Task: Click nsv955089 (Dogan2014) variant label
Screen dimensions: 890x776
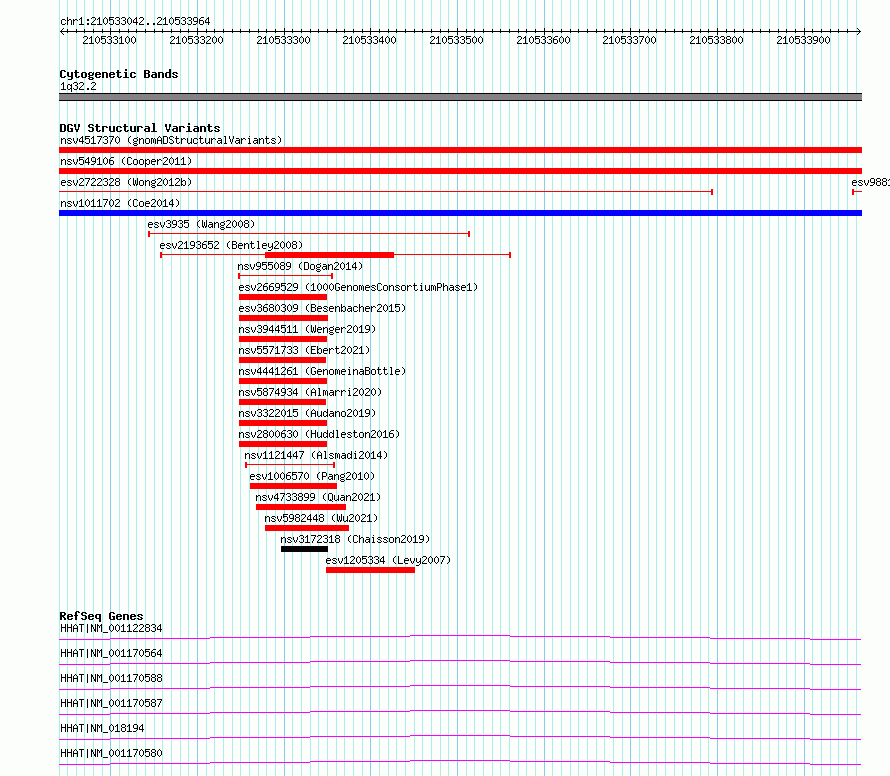Action: [300, 266]
